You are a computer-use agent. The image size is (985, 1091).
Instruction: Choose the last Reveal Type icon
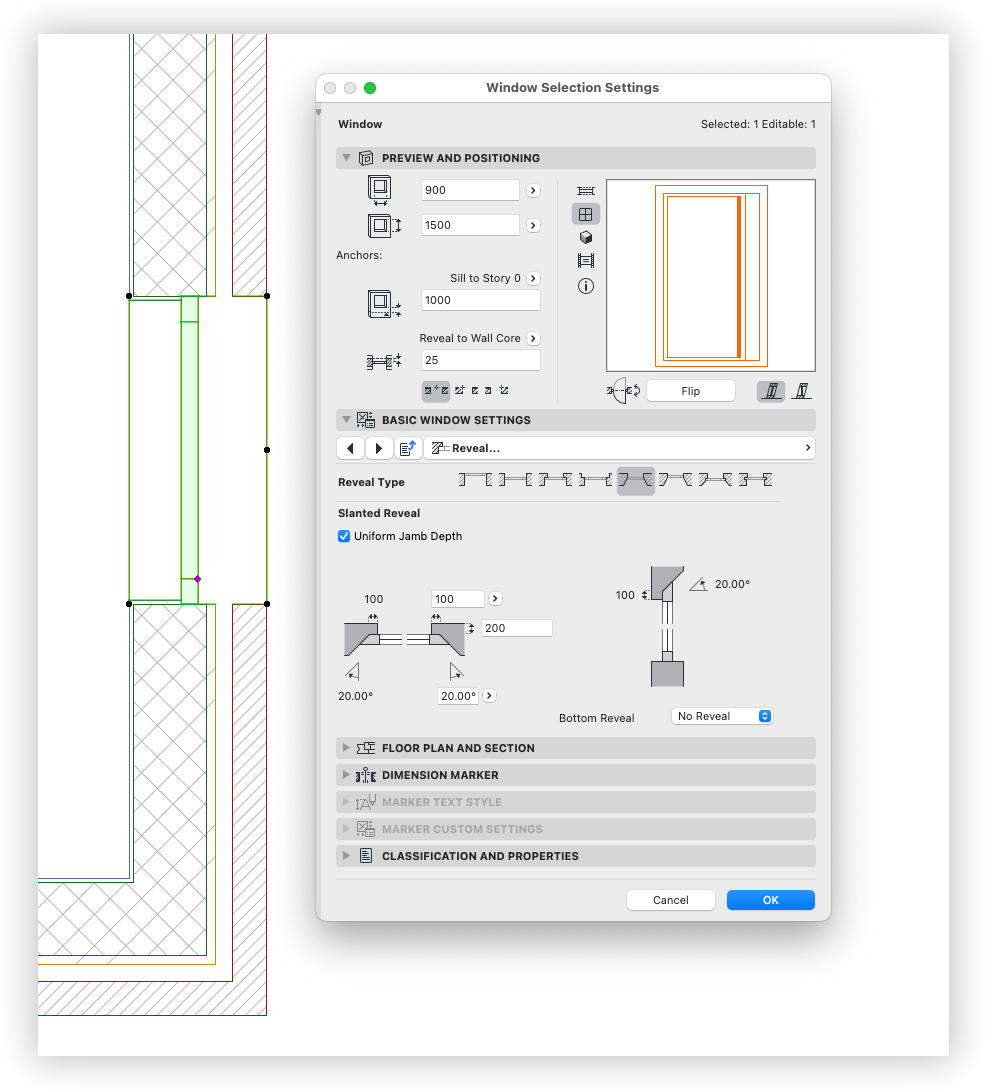(756, 481)
